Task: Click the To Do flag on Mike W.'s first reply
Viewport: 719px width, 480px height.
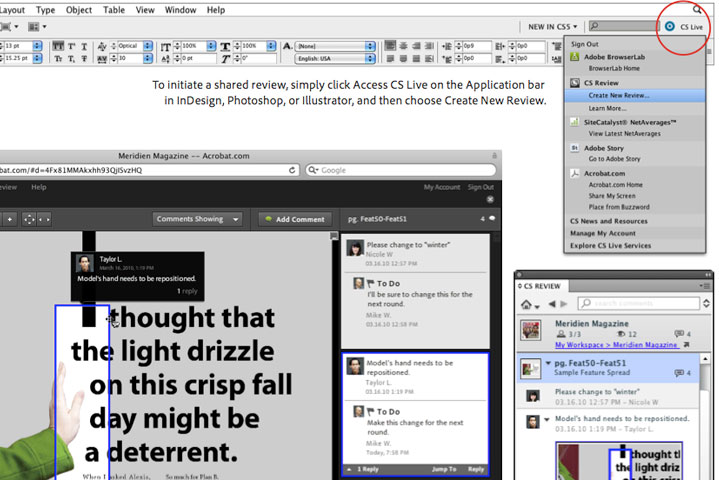Action: 371,284
